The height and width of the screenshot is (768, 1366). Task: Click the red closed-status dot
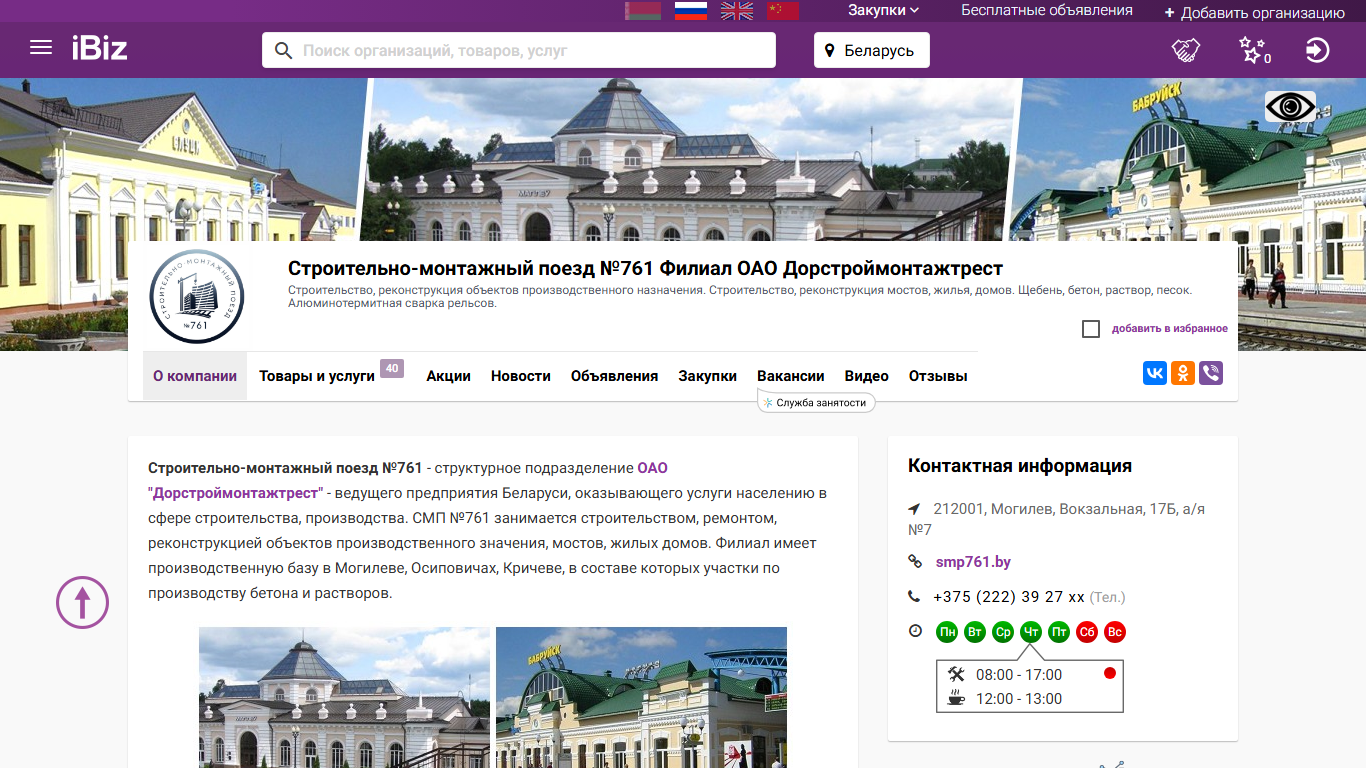point(1109,673)
